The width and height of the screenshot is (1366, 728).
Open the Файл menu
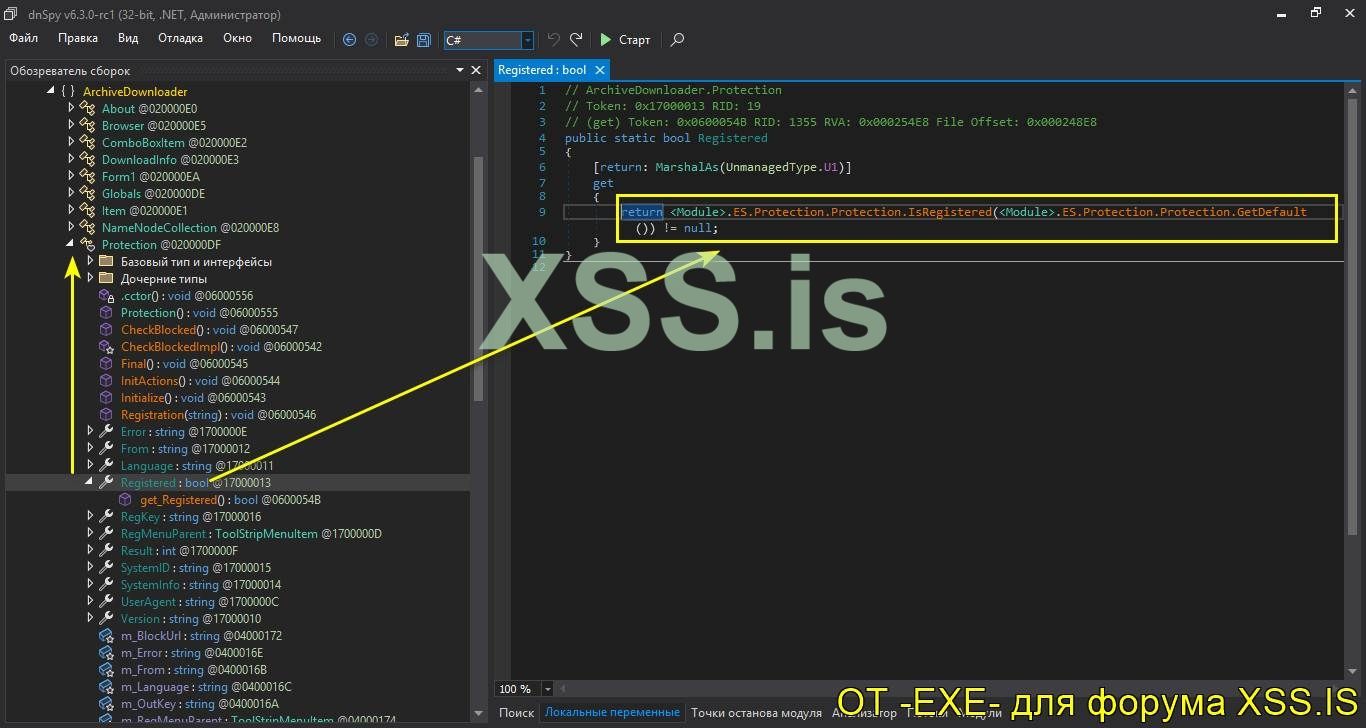point(24,38)
